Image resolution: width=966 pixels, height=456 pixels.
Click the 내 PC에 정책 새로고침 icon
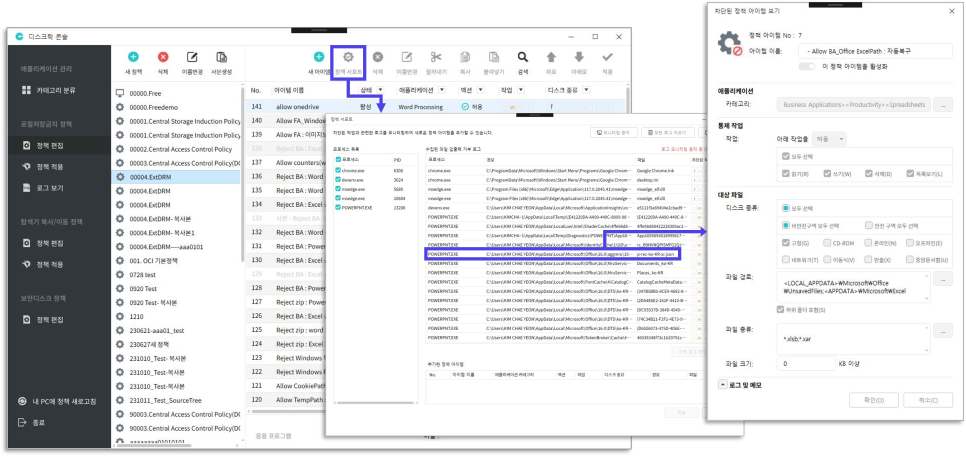point(23,401)
